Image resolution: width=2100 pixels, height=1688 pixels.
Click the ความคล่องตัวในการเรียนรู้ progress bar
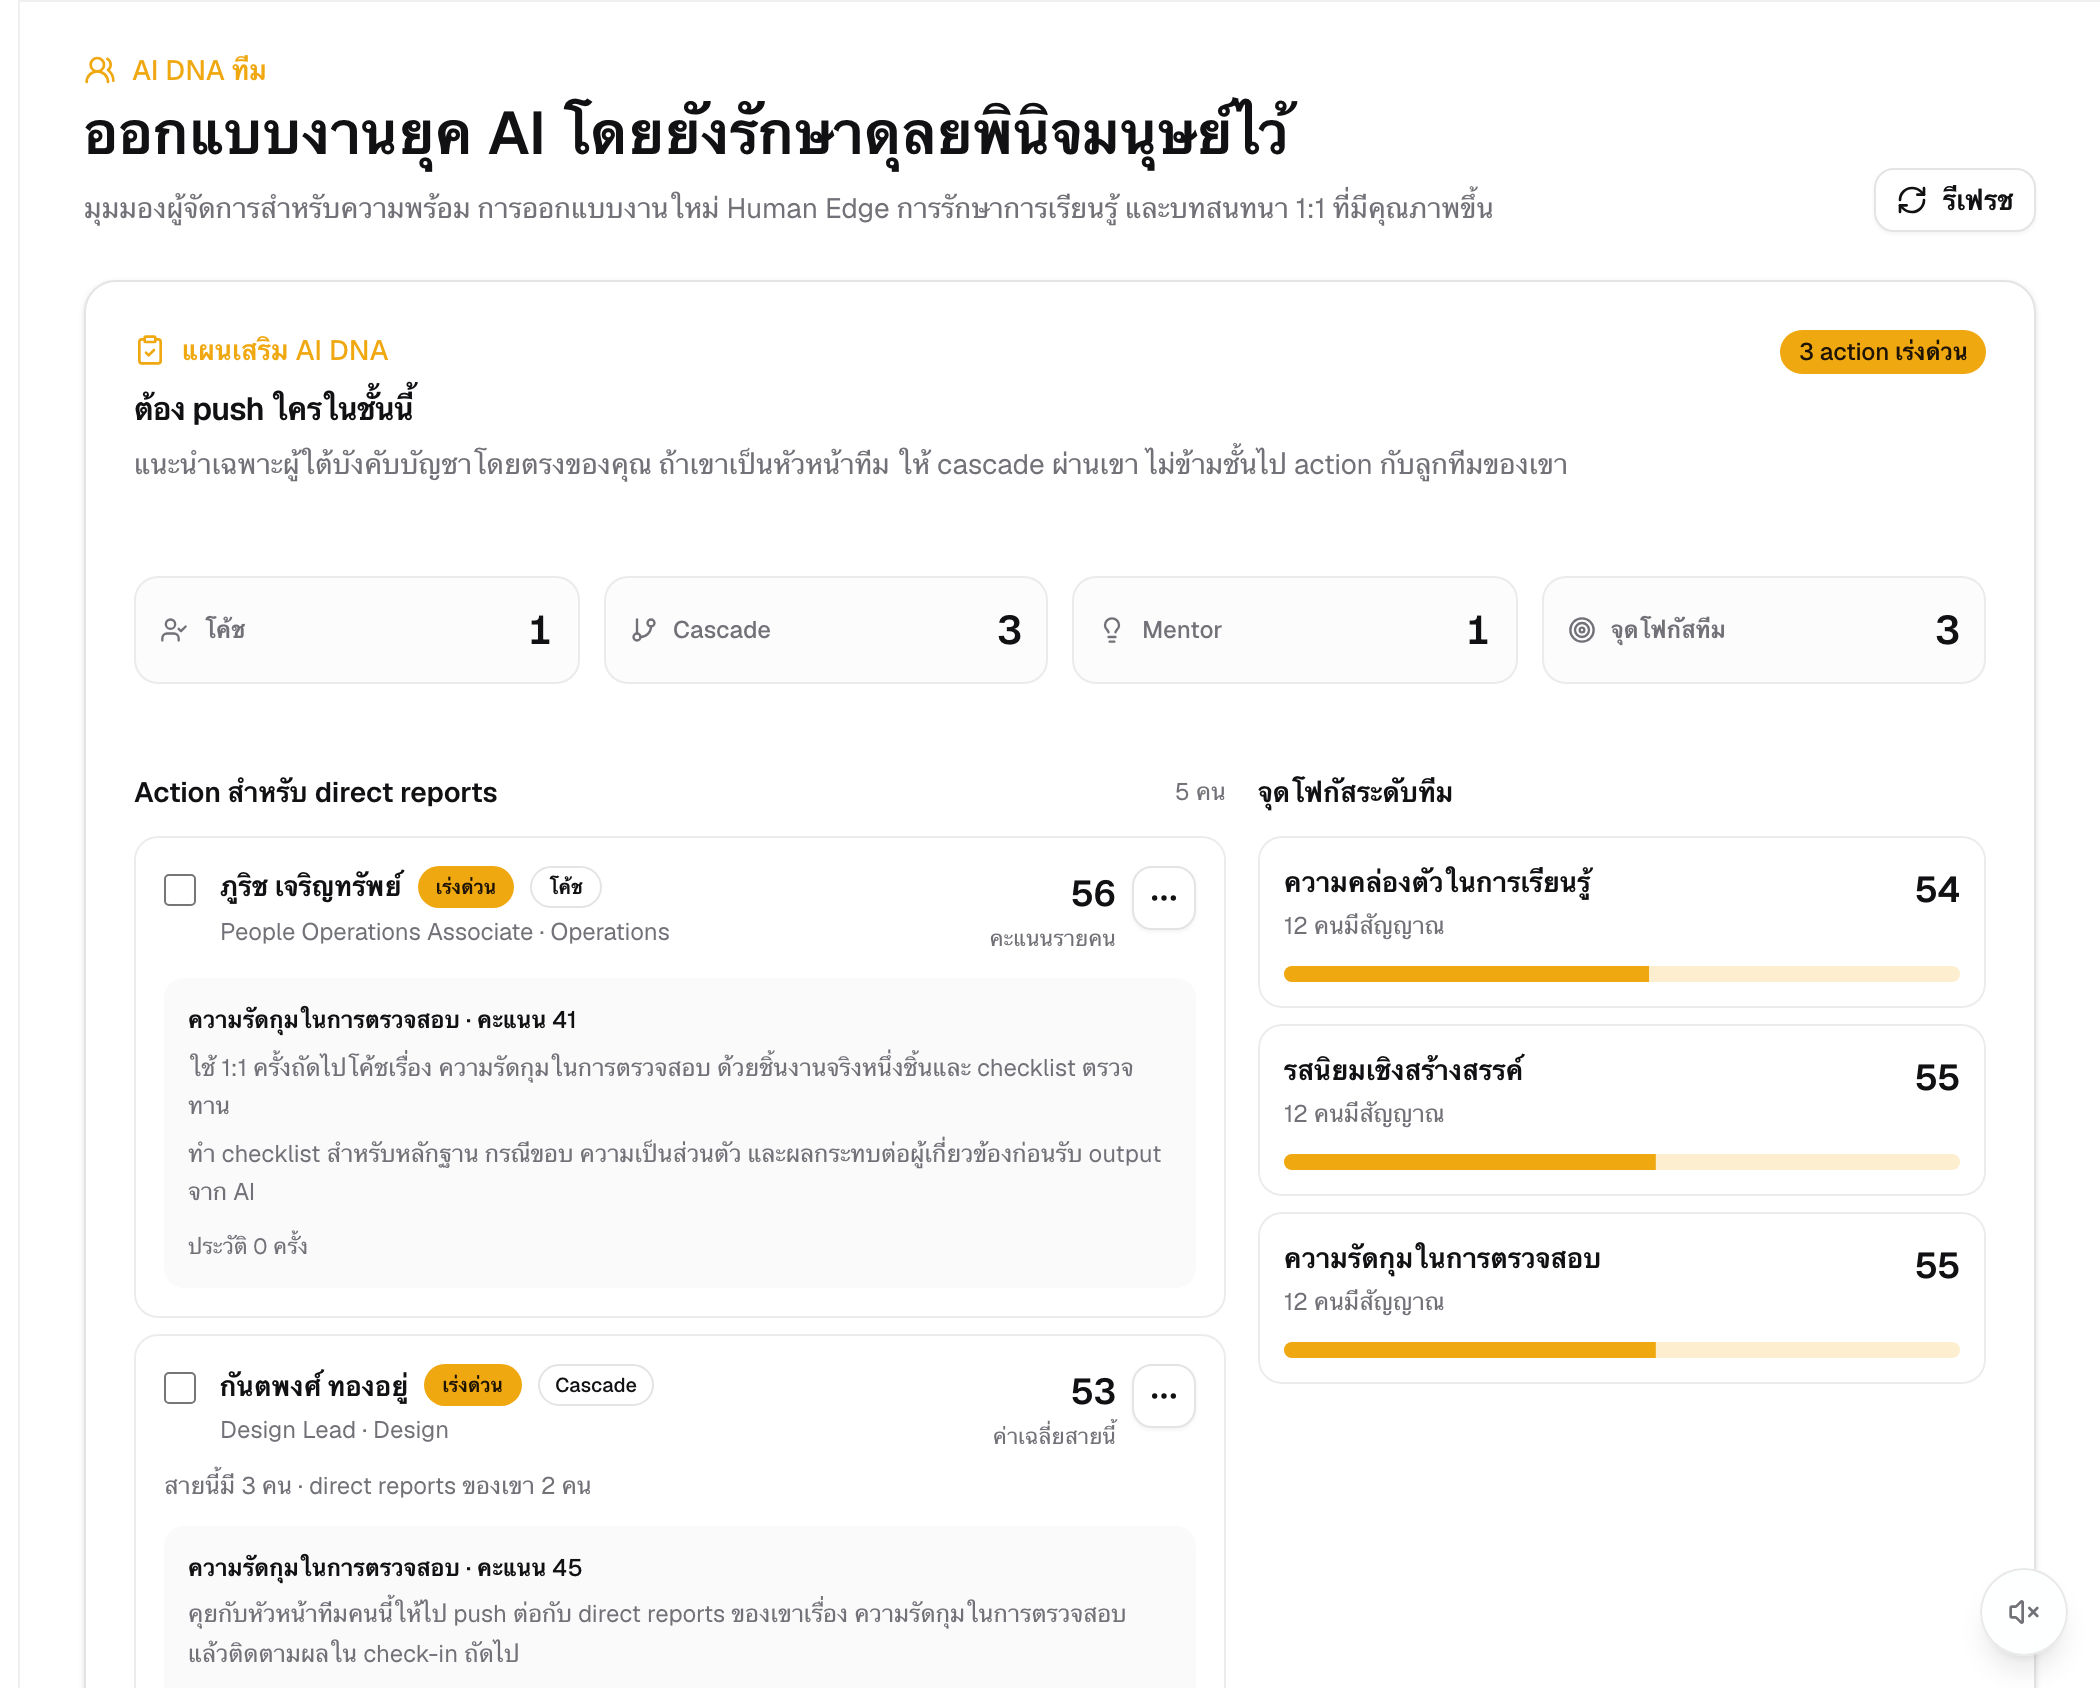(1621, 974)
